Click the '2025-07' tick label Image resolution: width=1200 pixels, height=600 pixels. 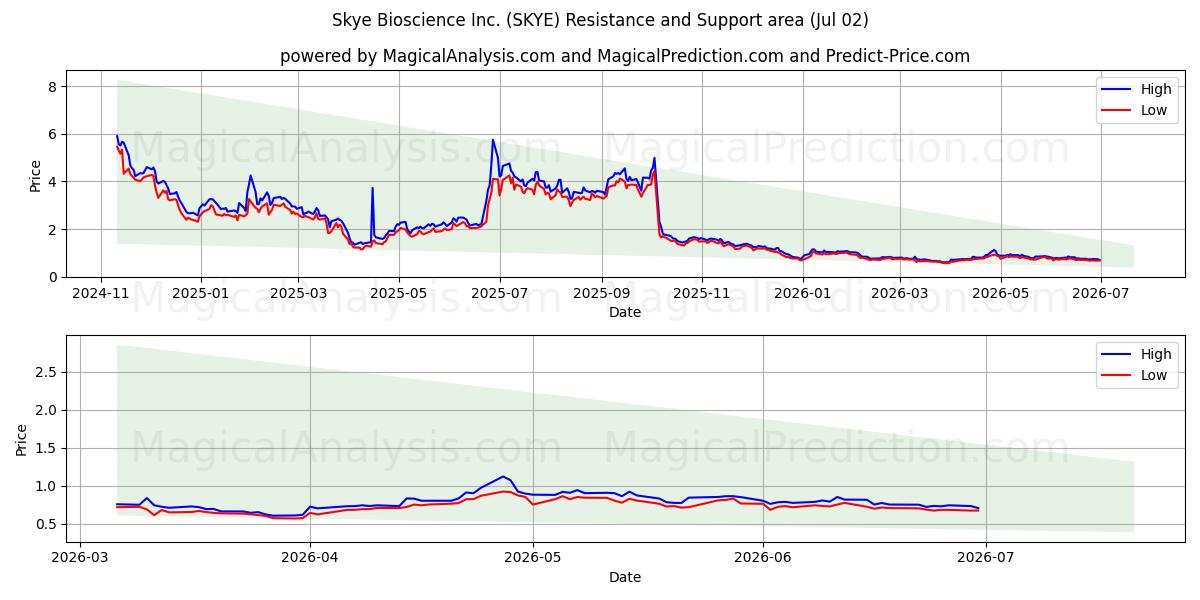pyautogui.click(x=500, y=294)
